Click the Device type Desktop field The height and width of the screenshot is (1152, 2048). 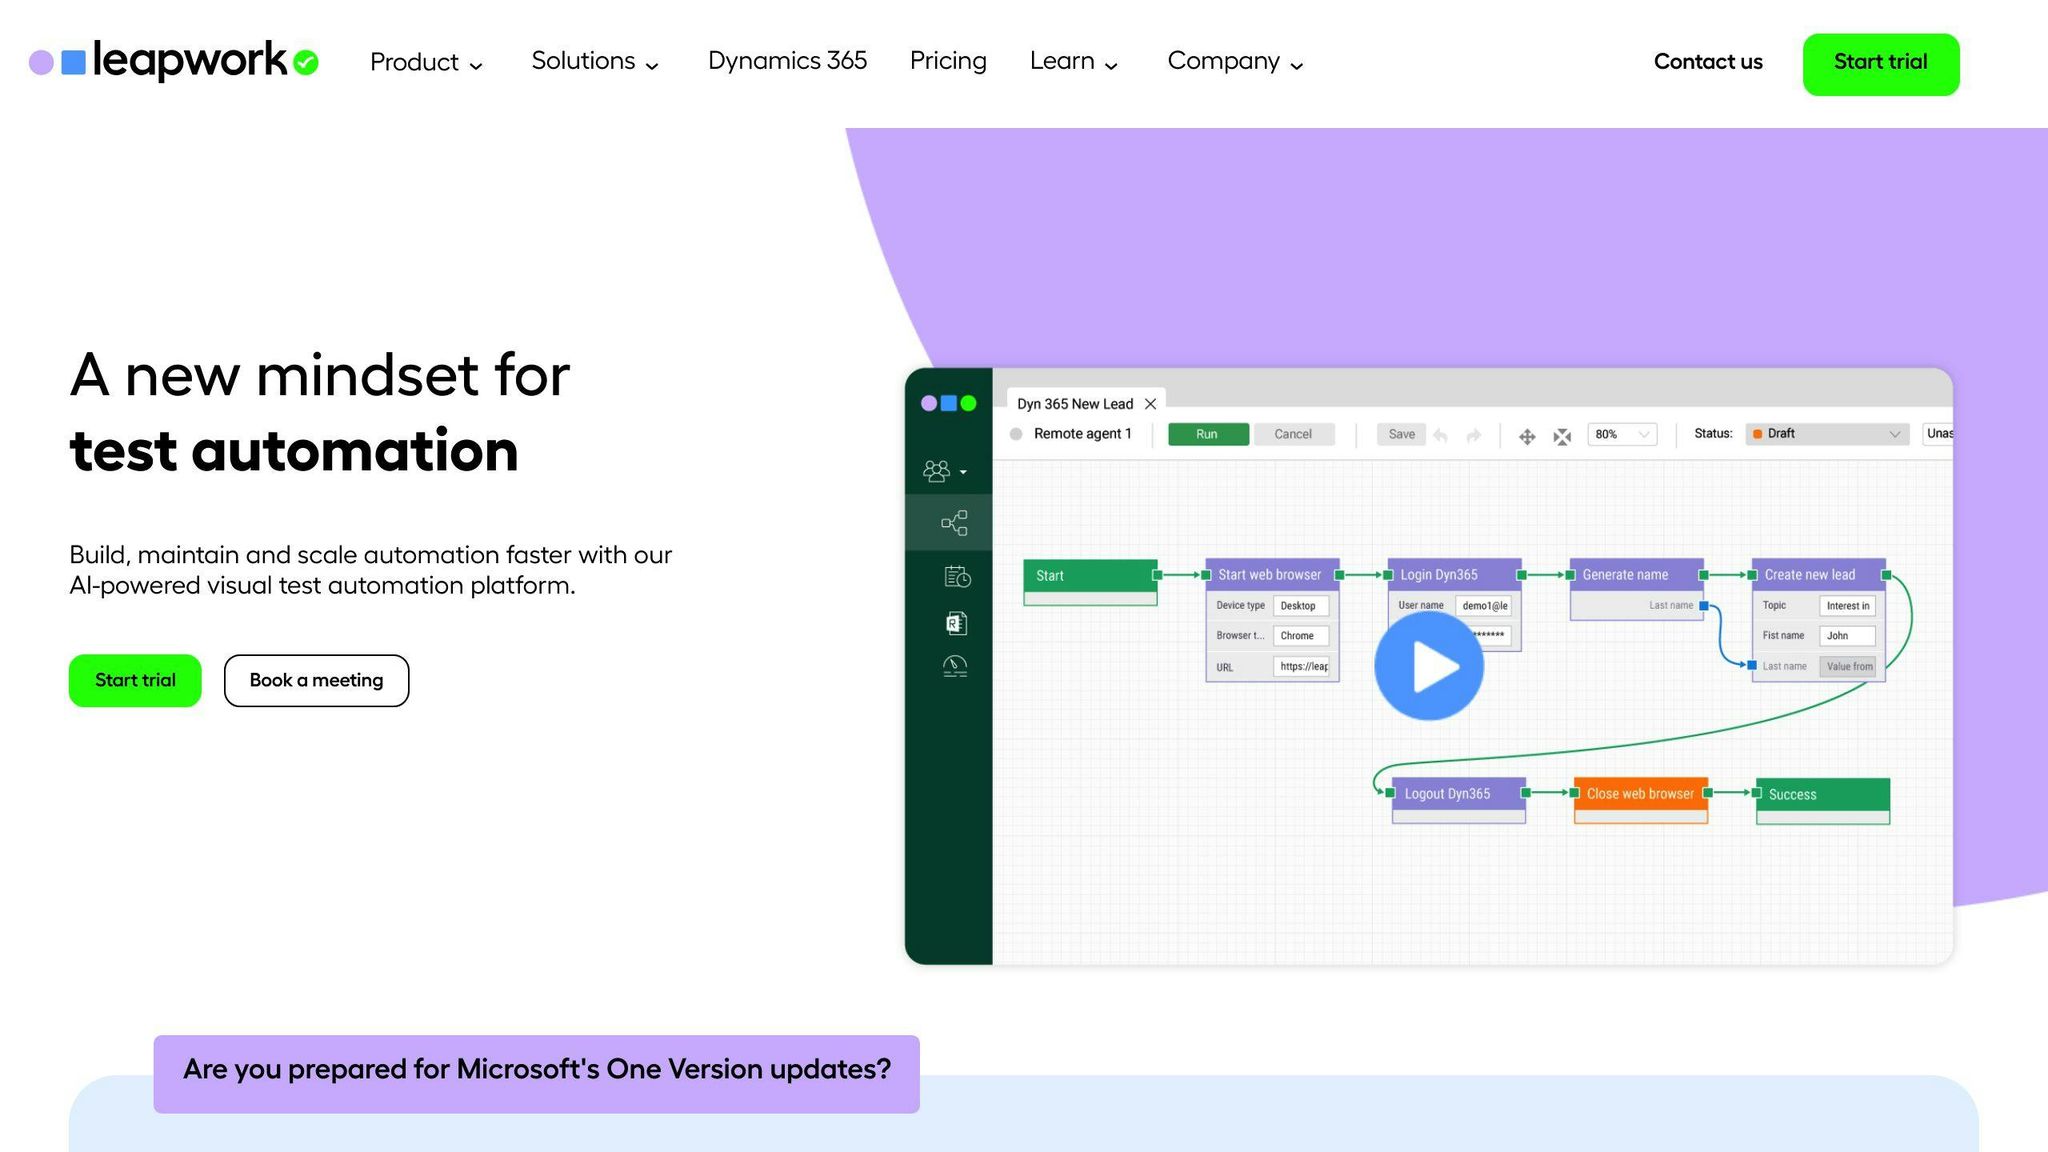(x=1301, y=606)
